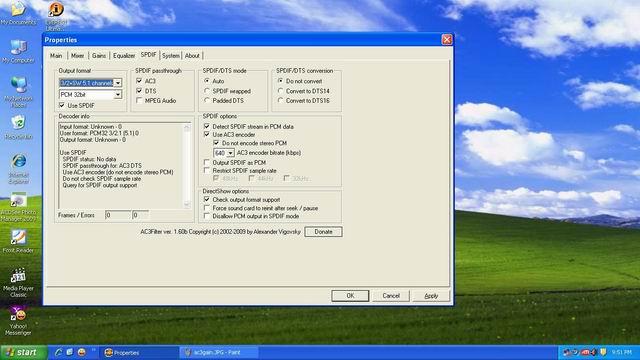Open the My Computer desktop icon
The height and width of the screenshot is (360, 640).
coord(18,51)
